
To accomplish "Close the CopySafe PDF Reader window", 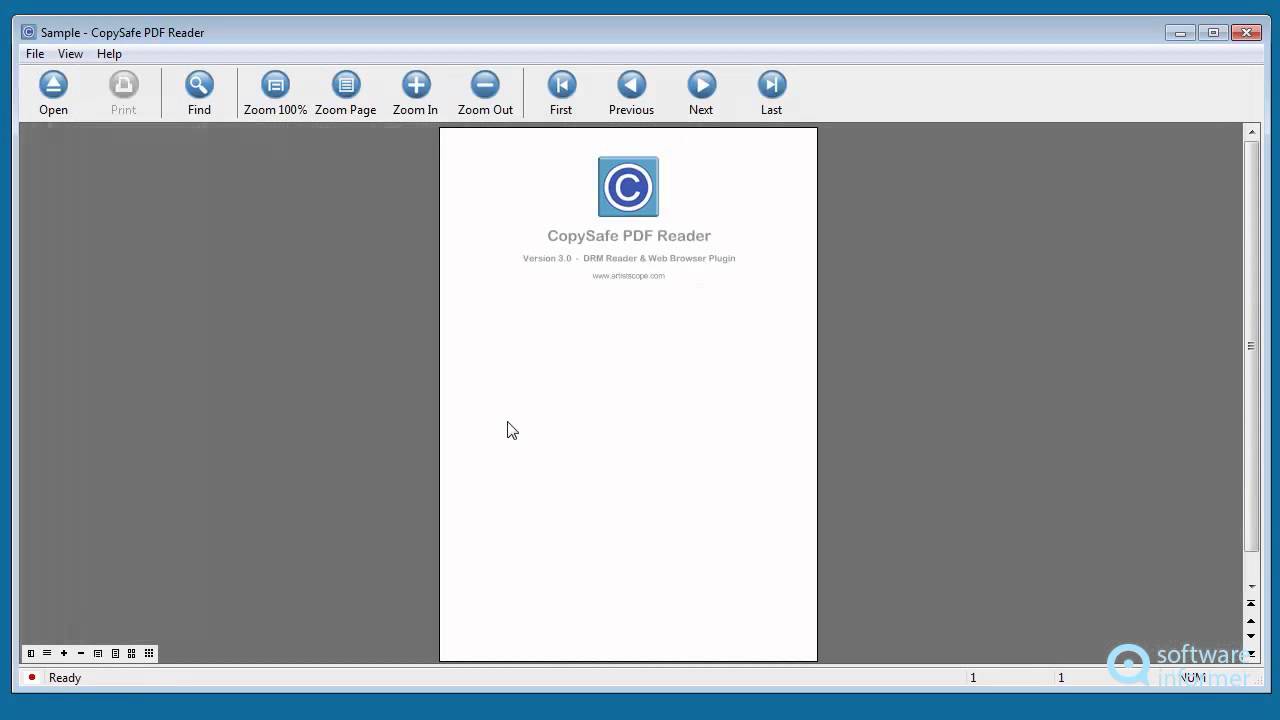I will tap(1246, 33).
